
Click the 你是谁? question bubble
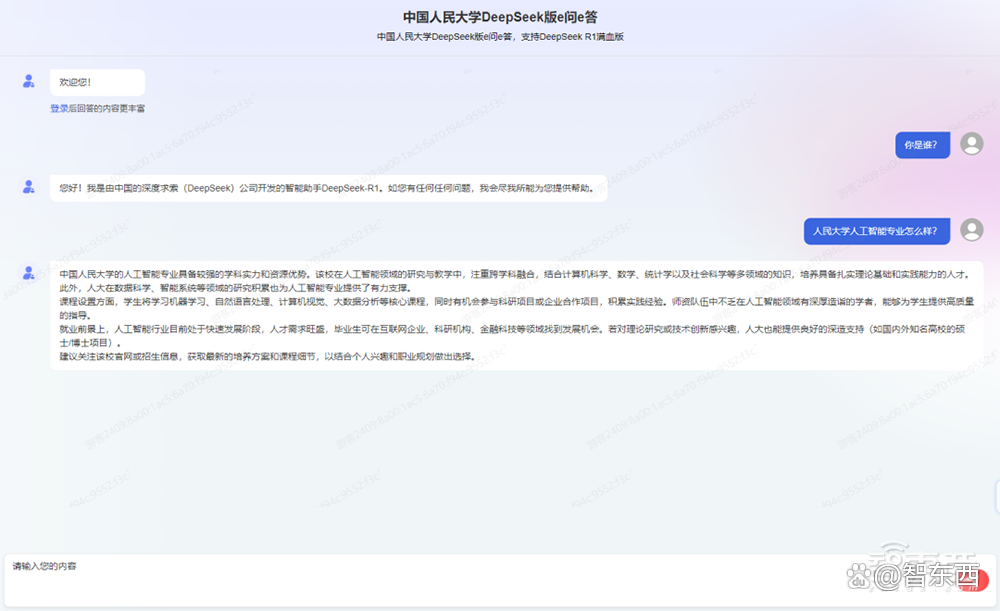922,145
